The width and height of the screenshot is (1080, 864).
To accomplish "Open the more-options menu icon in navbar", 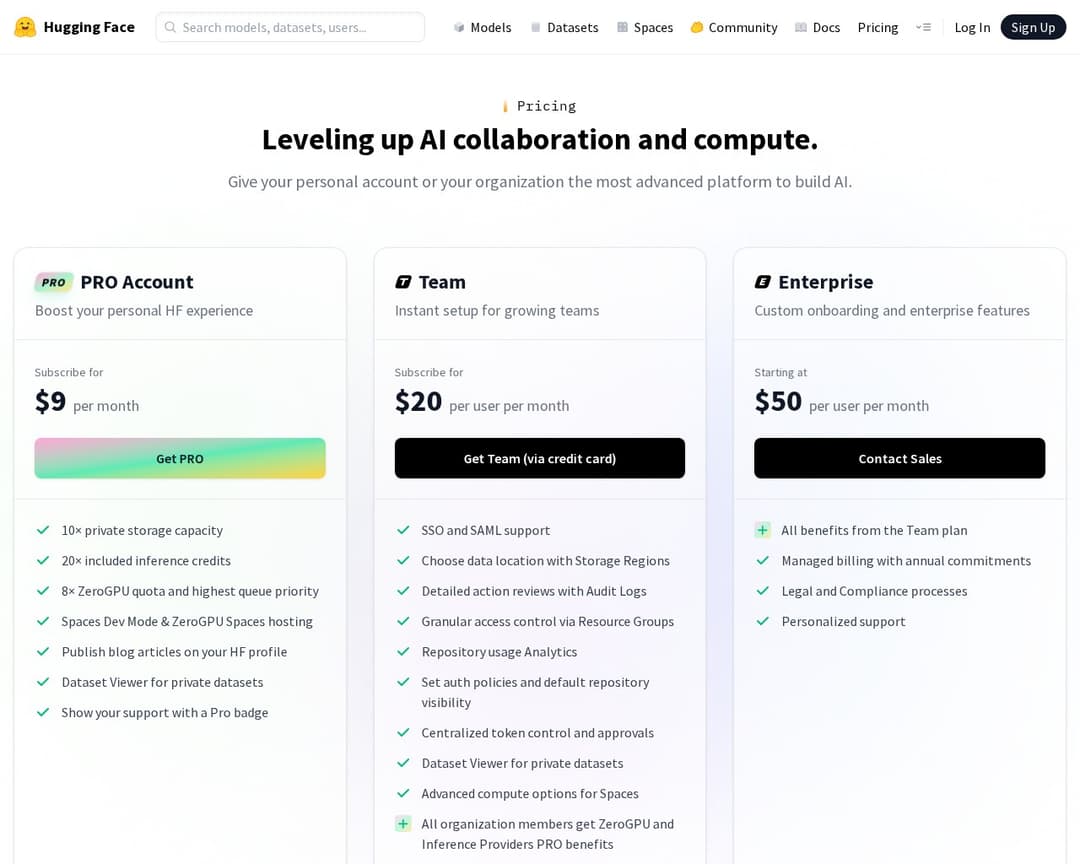I will (x=923, y=27).
